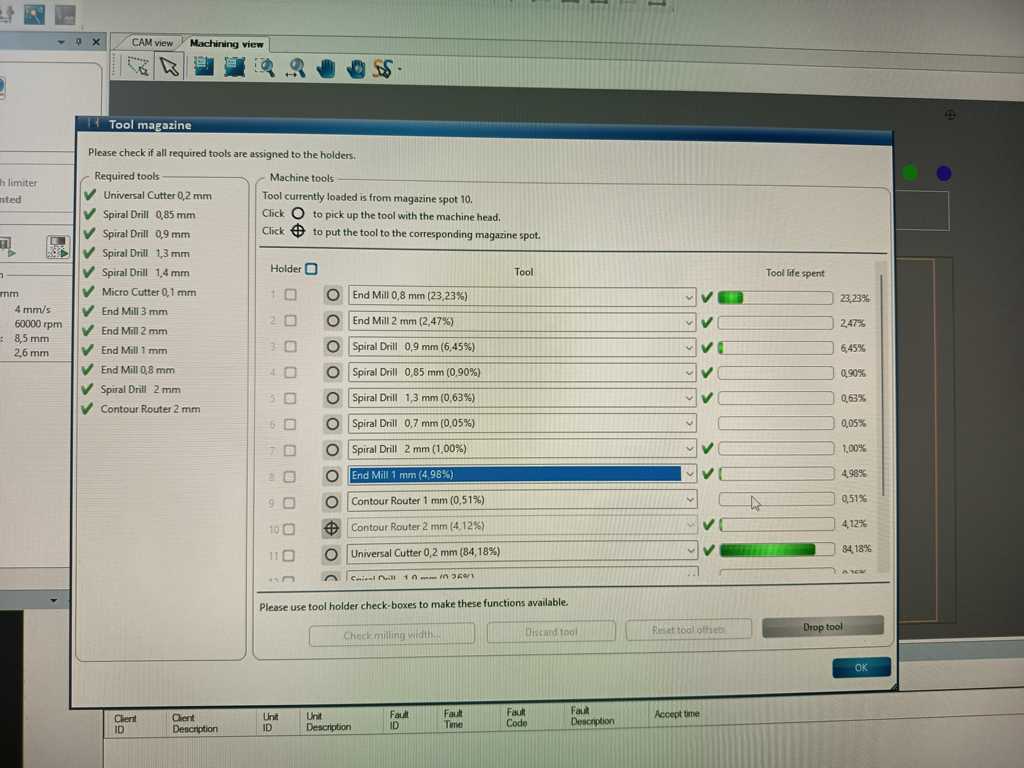
Task: Click Micro Cutter 0,1 mm required tool
Action: [x=148, y=292]
